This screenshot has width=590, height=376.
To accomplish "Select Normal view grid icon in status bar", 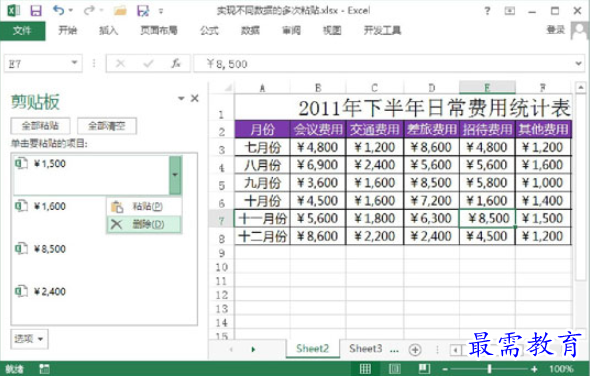I will pos(365,368).
